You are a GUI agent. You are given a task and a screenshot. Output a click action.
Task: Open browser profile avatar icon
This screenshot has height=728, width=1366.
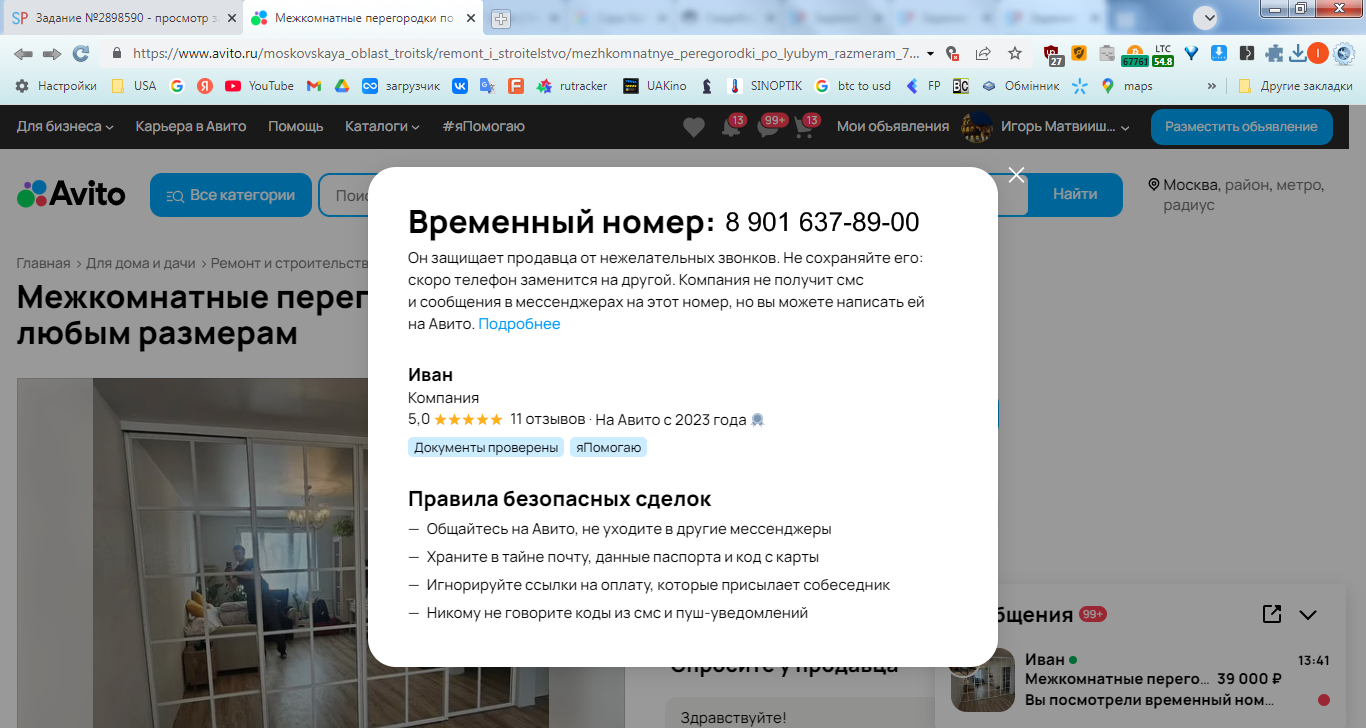(x=1318, y=53)
